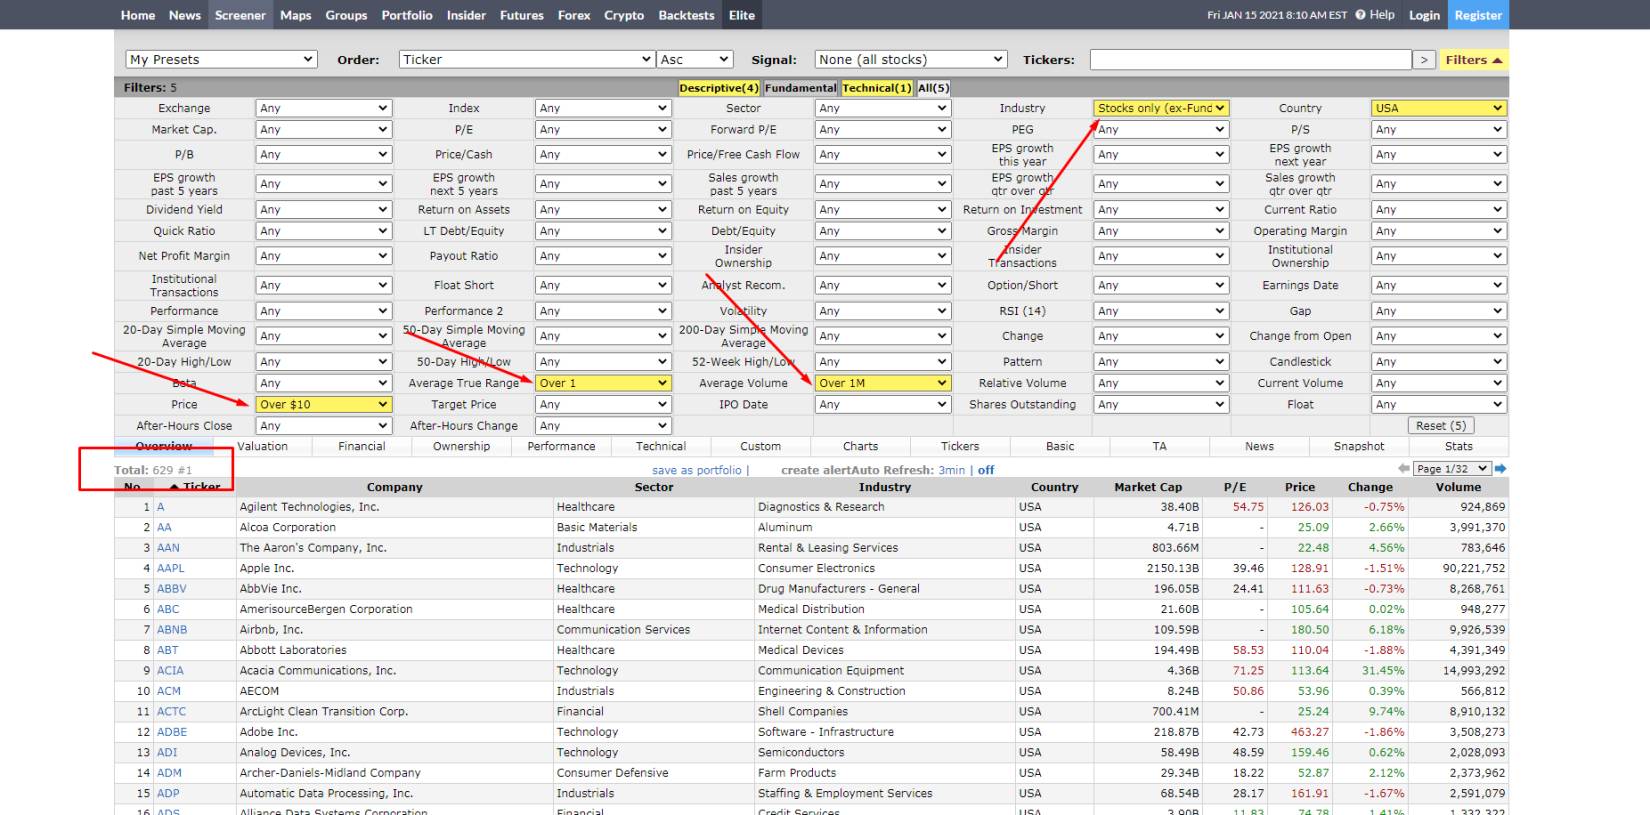
Task: Open the Page 1/32 selector
Action: click(1452, 469)
